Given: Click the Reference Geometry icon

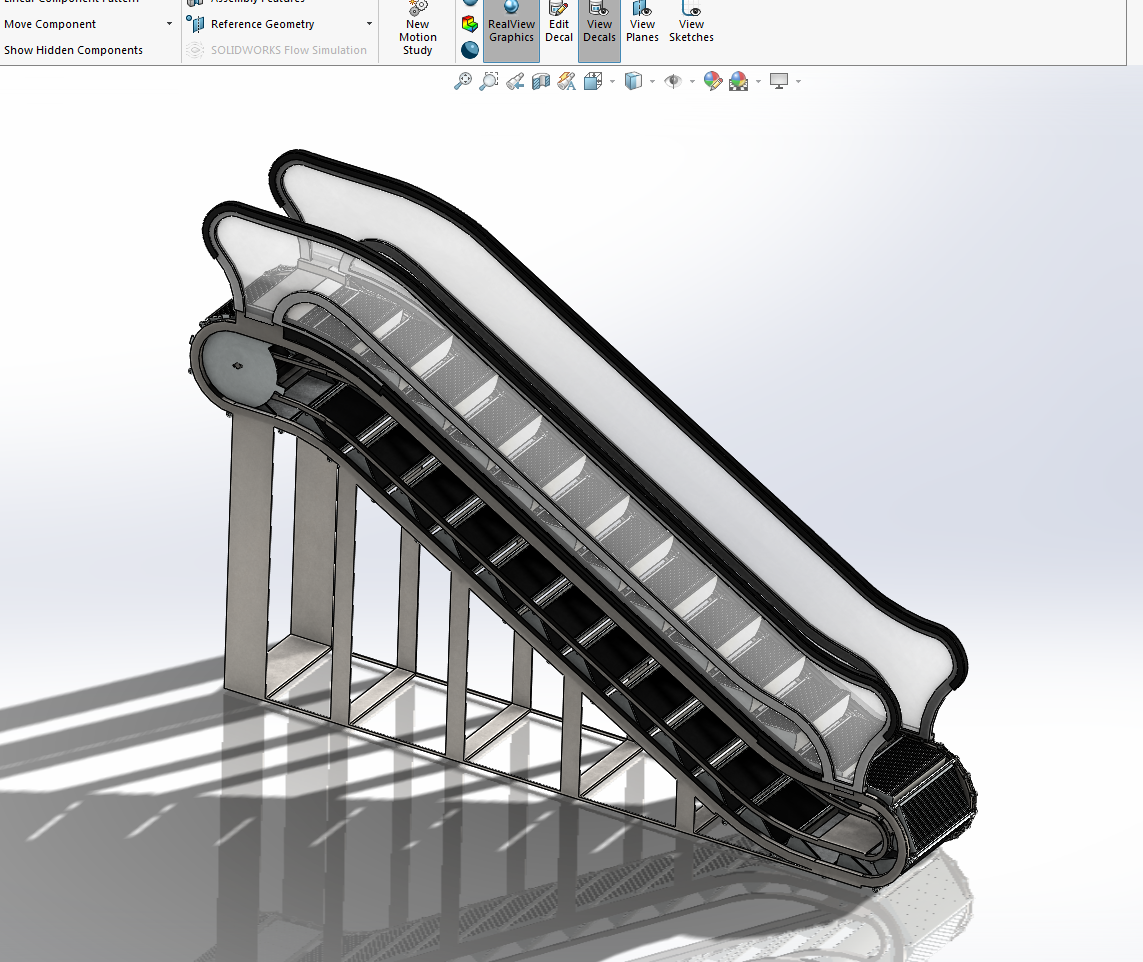Looking at the screenshot, I should pyautogui.click(x=195, y=24).
